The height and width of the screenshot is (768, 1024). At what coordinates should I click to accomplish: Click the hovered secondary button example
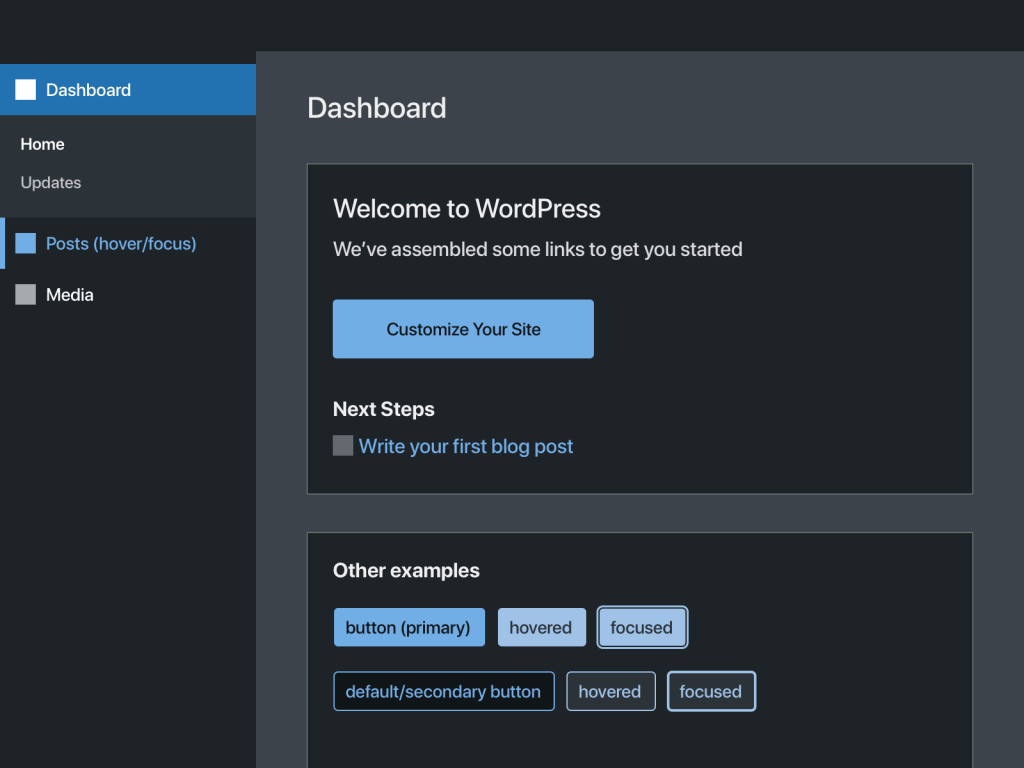[x=611, y=692]
